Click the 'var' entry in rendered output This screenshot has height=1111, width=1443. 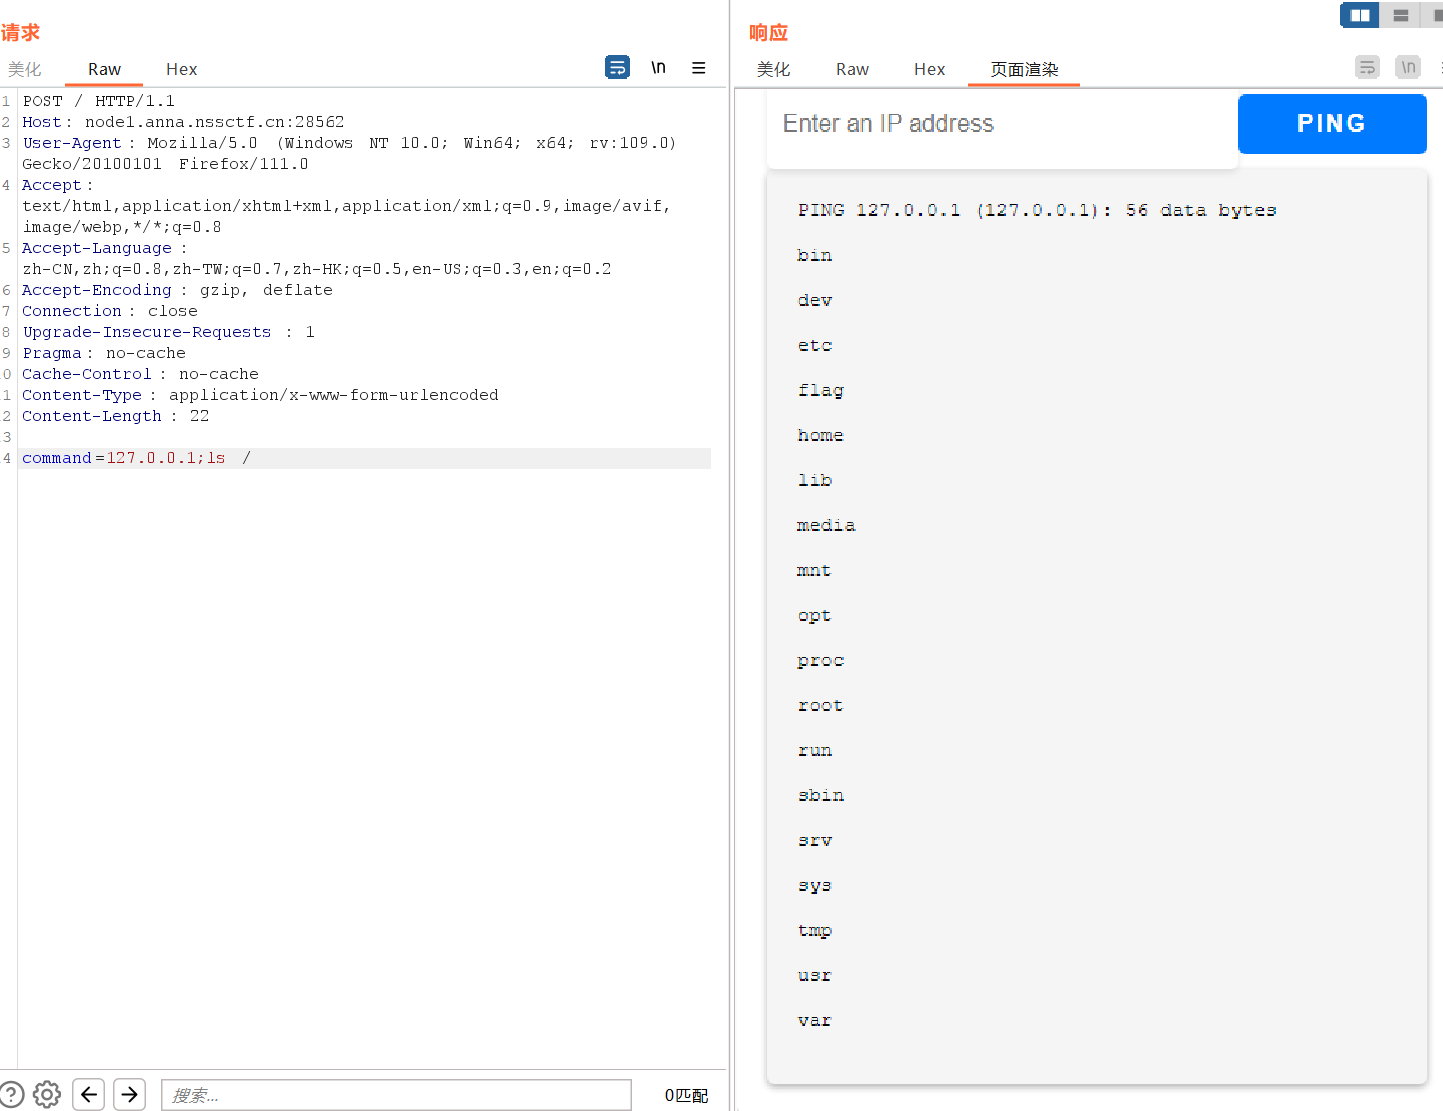pos(815,1020)
